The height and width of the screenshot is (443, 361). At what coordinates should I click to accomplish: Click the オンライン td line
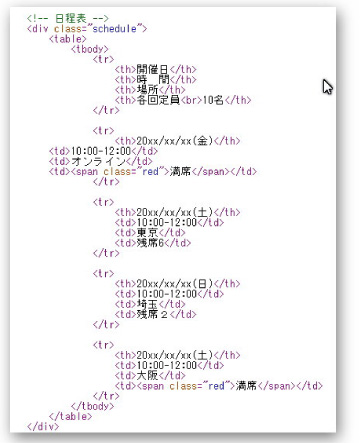coord(101,161)
